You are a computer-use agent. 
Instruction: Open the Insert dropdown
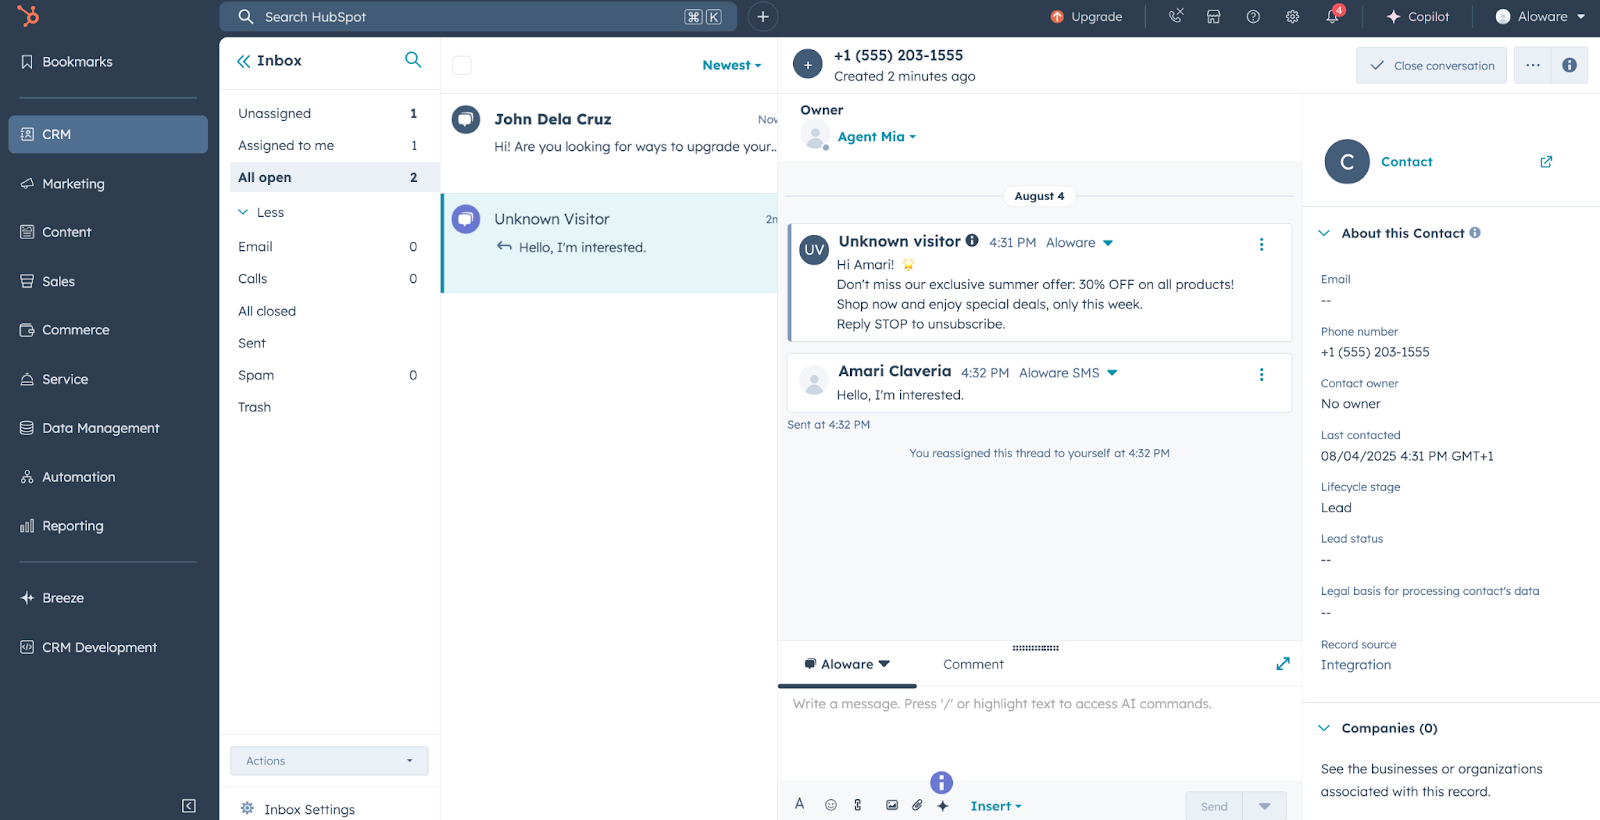(996, 806)
